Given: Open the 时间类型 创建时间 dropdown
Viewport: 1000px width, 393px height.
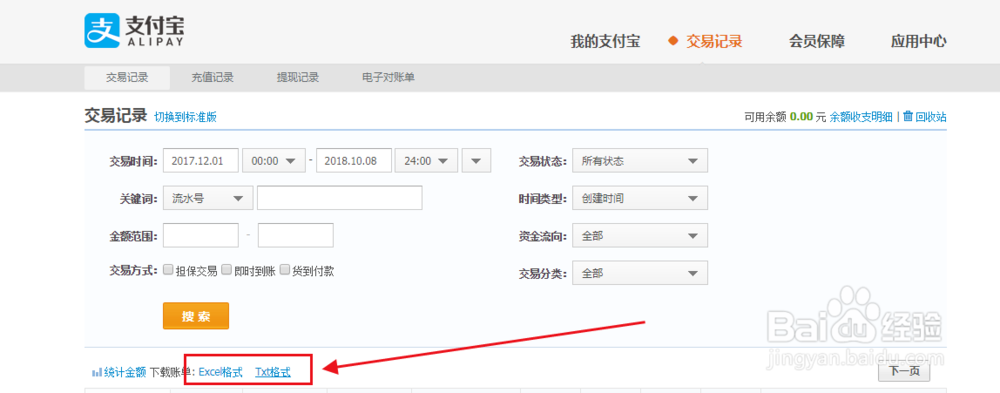Looking at the screenshot, I should (640, 198).
